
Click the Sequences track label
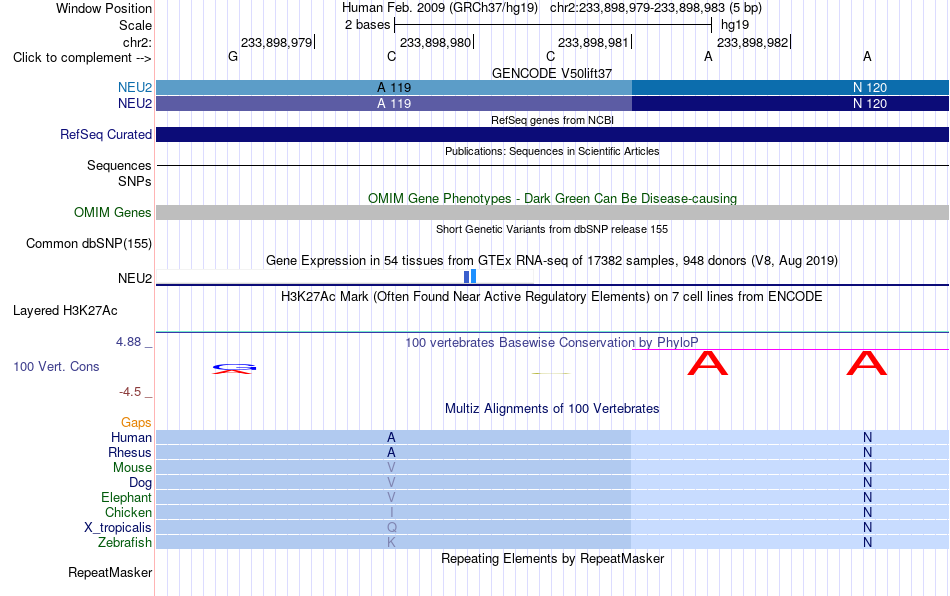pyautogui.click(x=119, y=165)
